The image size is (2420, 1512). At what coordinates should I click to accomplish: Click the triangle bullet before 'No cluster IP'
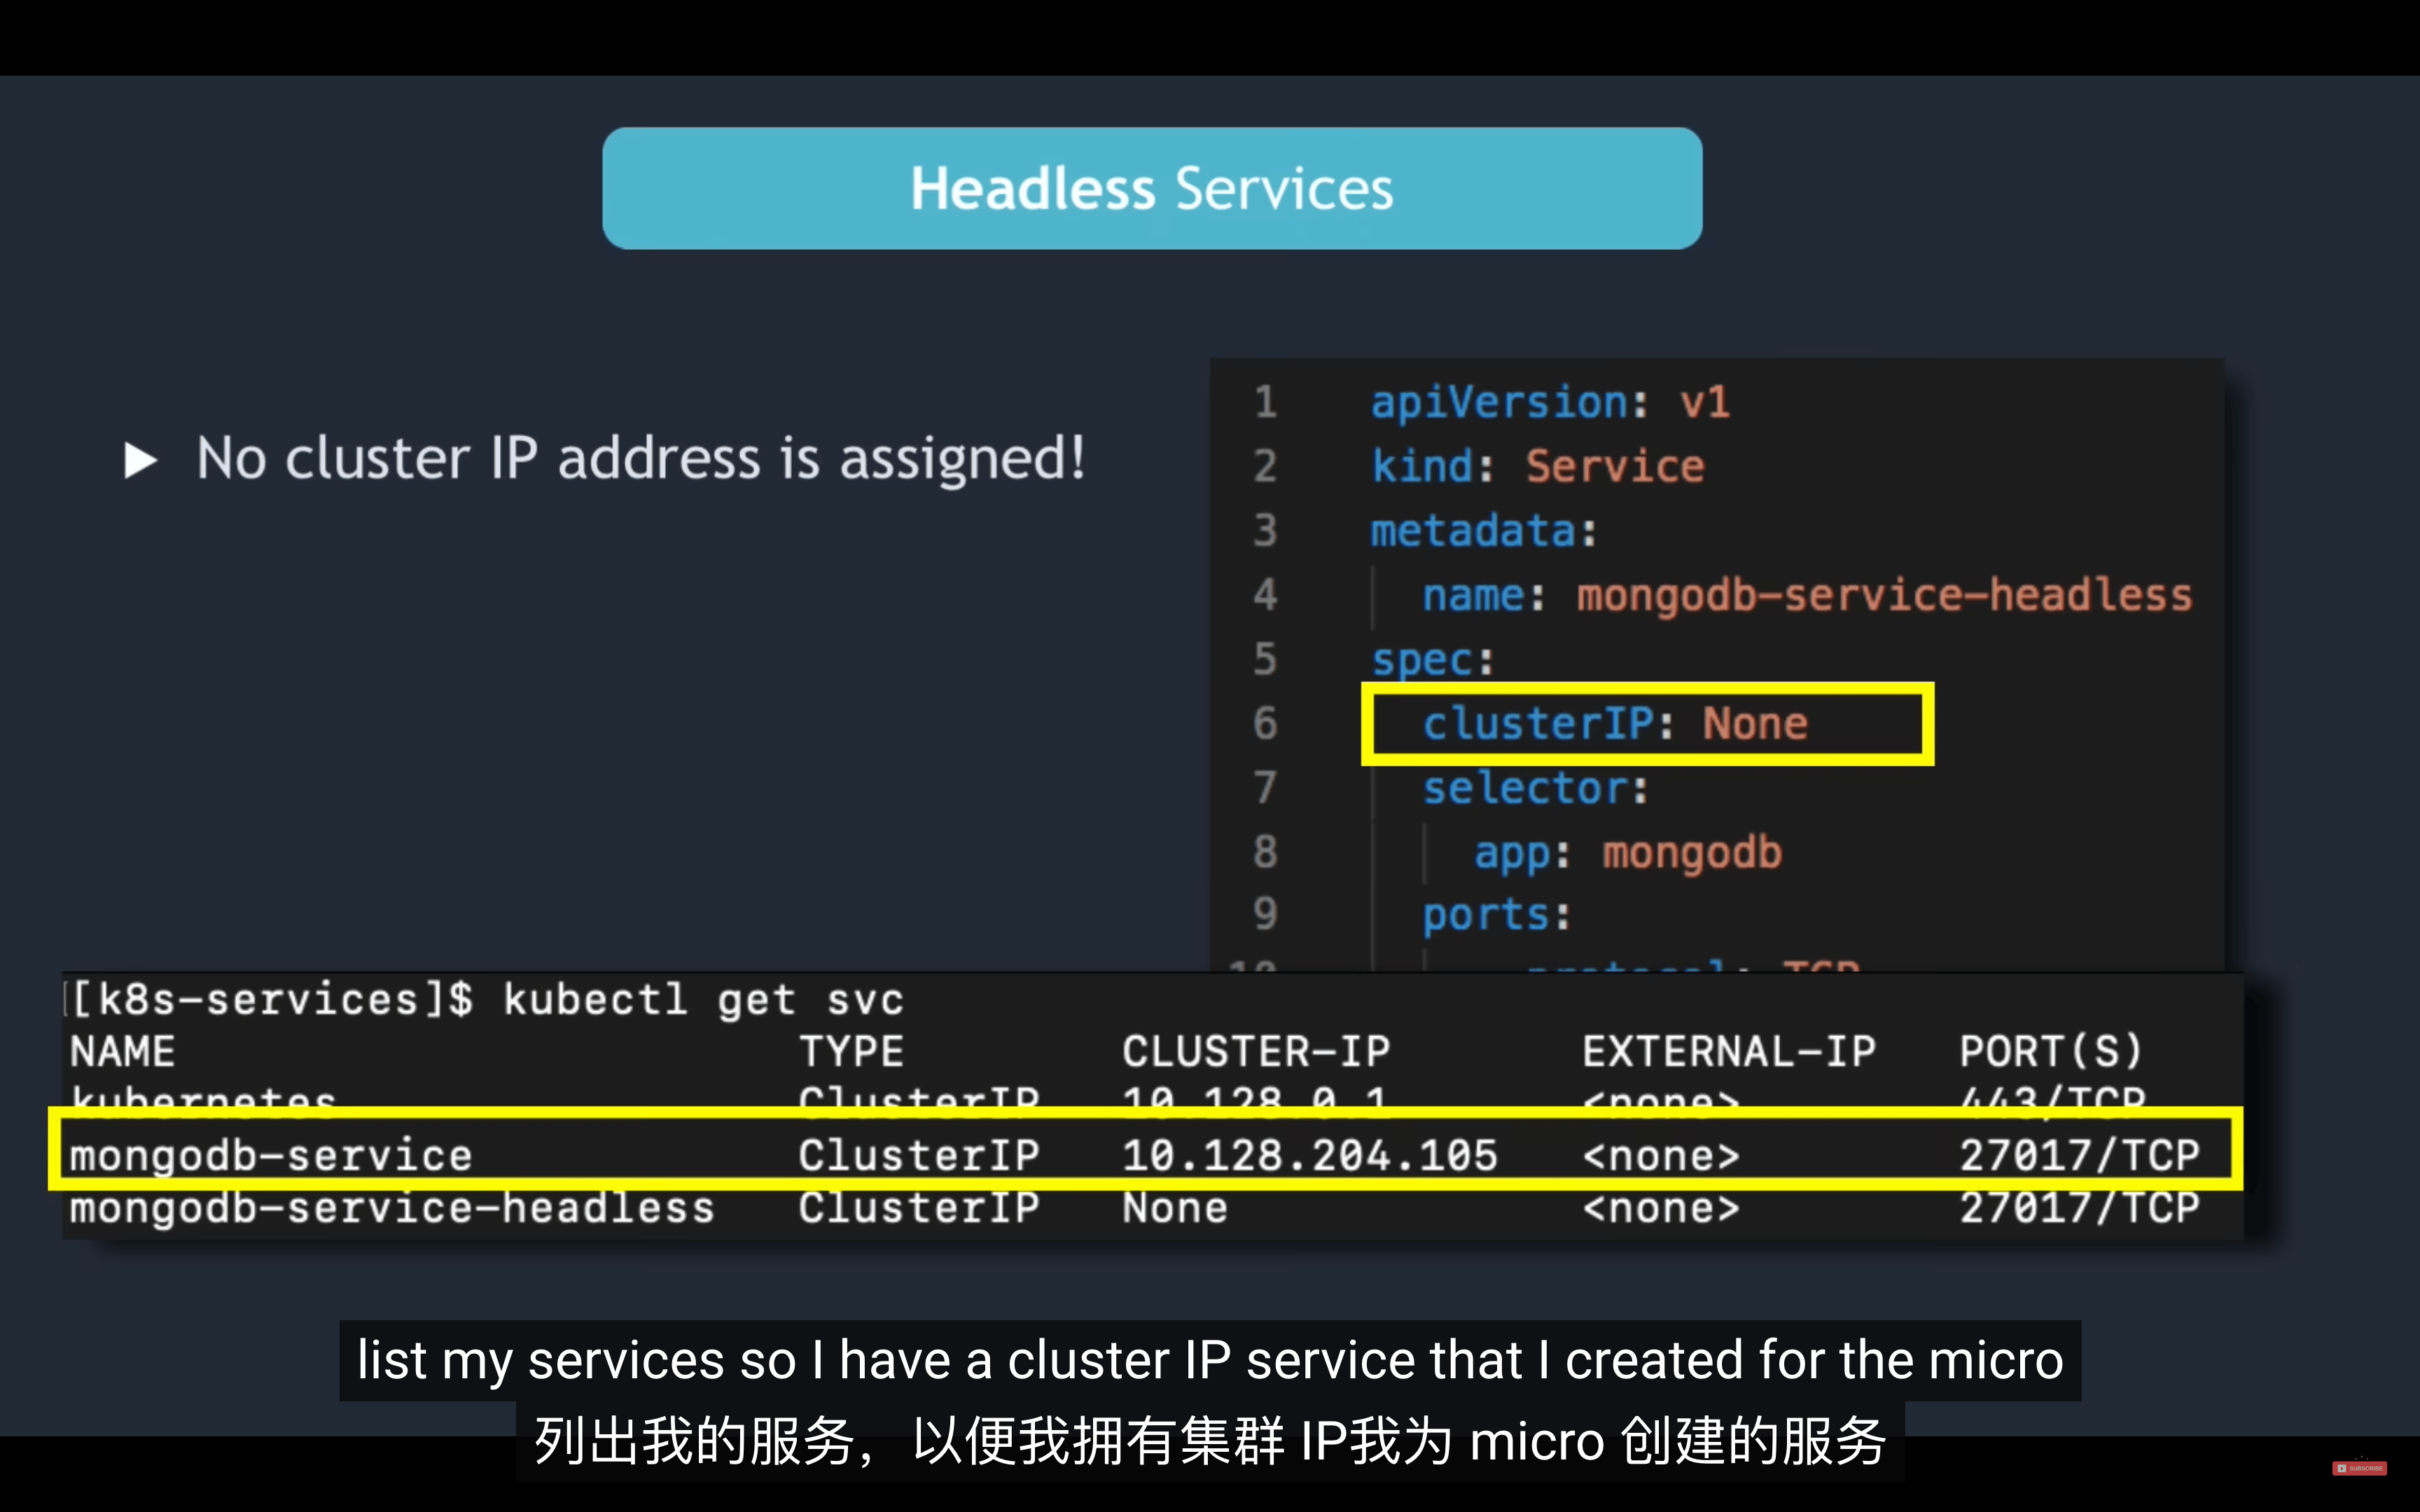click(140, 461)
